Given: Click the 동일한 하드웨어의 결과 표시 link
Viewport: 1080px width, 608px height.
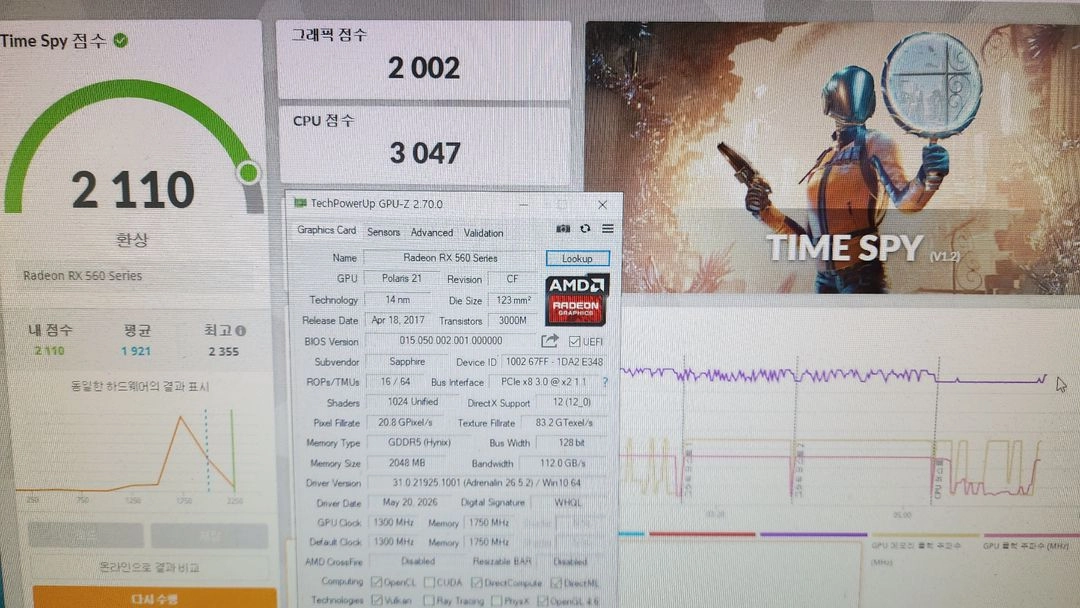Looking at the screenshot, I should coord(140,386).
